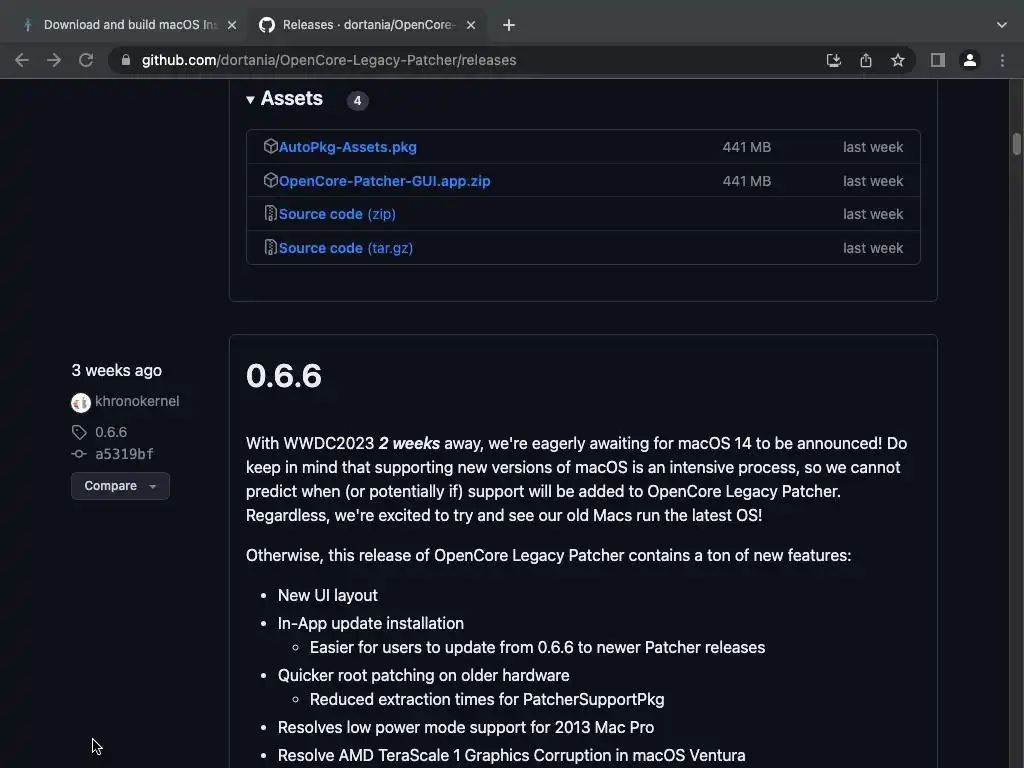Click the page vertical scrollbar
This screenshot has width=1024, height=768.
coord(1017,145)
